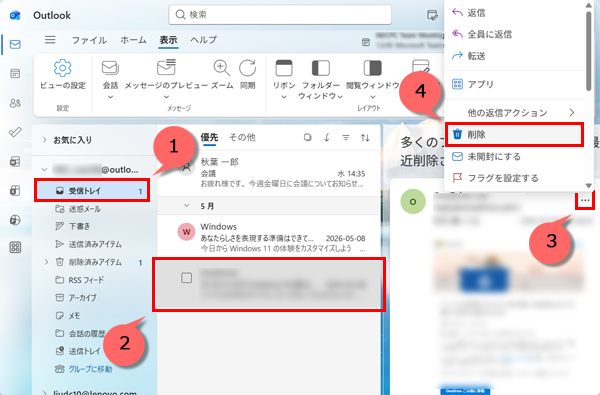Click the sort arrows icon in message list
This screenshot has height=395, width=600.
coord(365,137)
